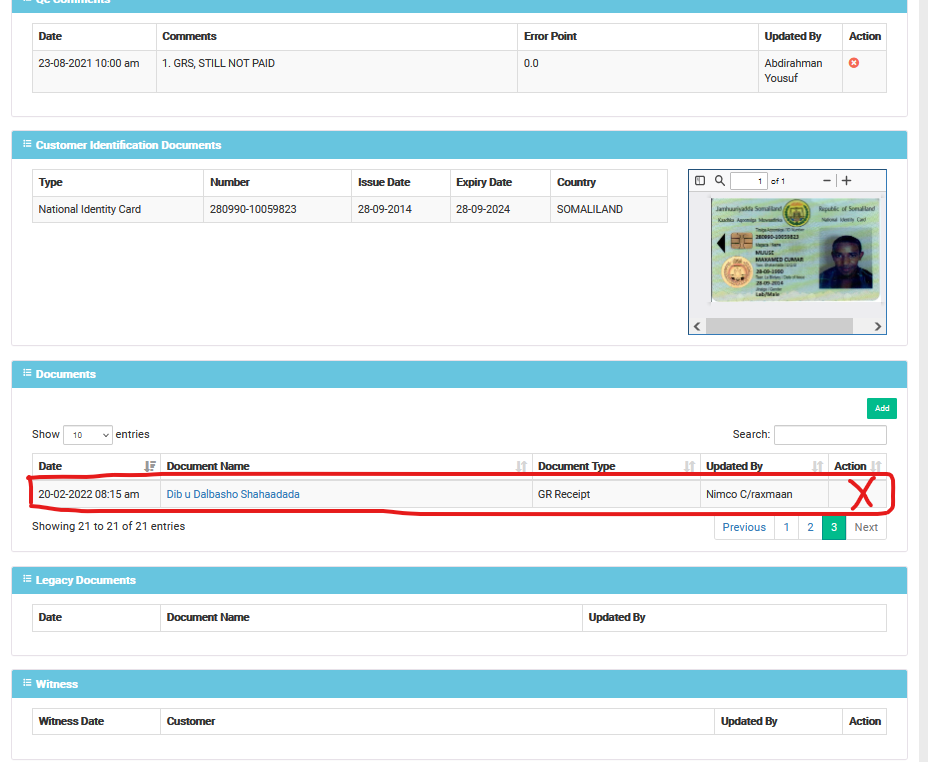Select Abdirahman Yousuf updated-by cell

800,71
